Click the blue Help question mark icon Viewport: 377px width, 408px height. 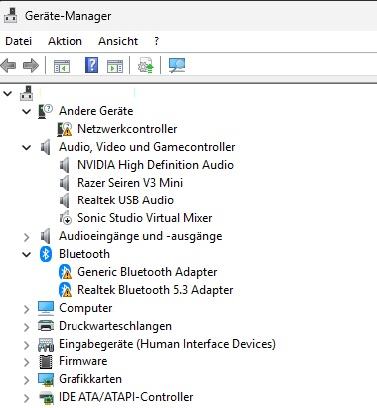(x=91, y=65)
